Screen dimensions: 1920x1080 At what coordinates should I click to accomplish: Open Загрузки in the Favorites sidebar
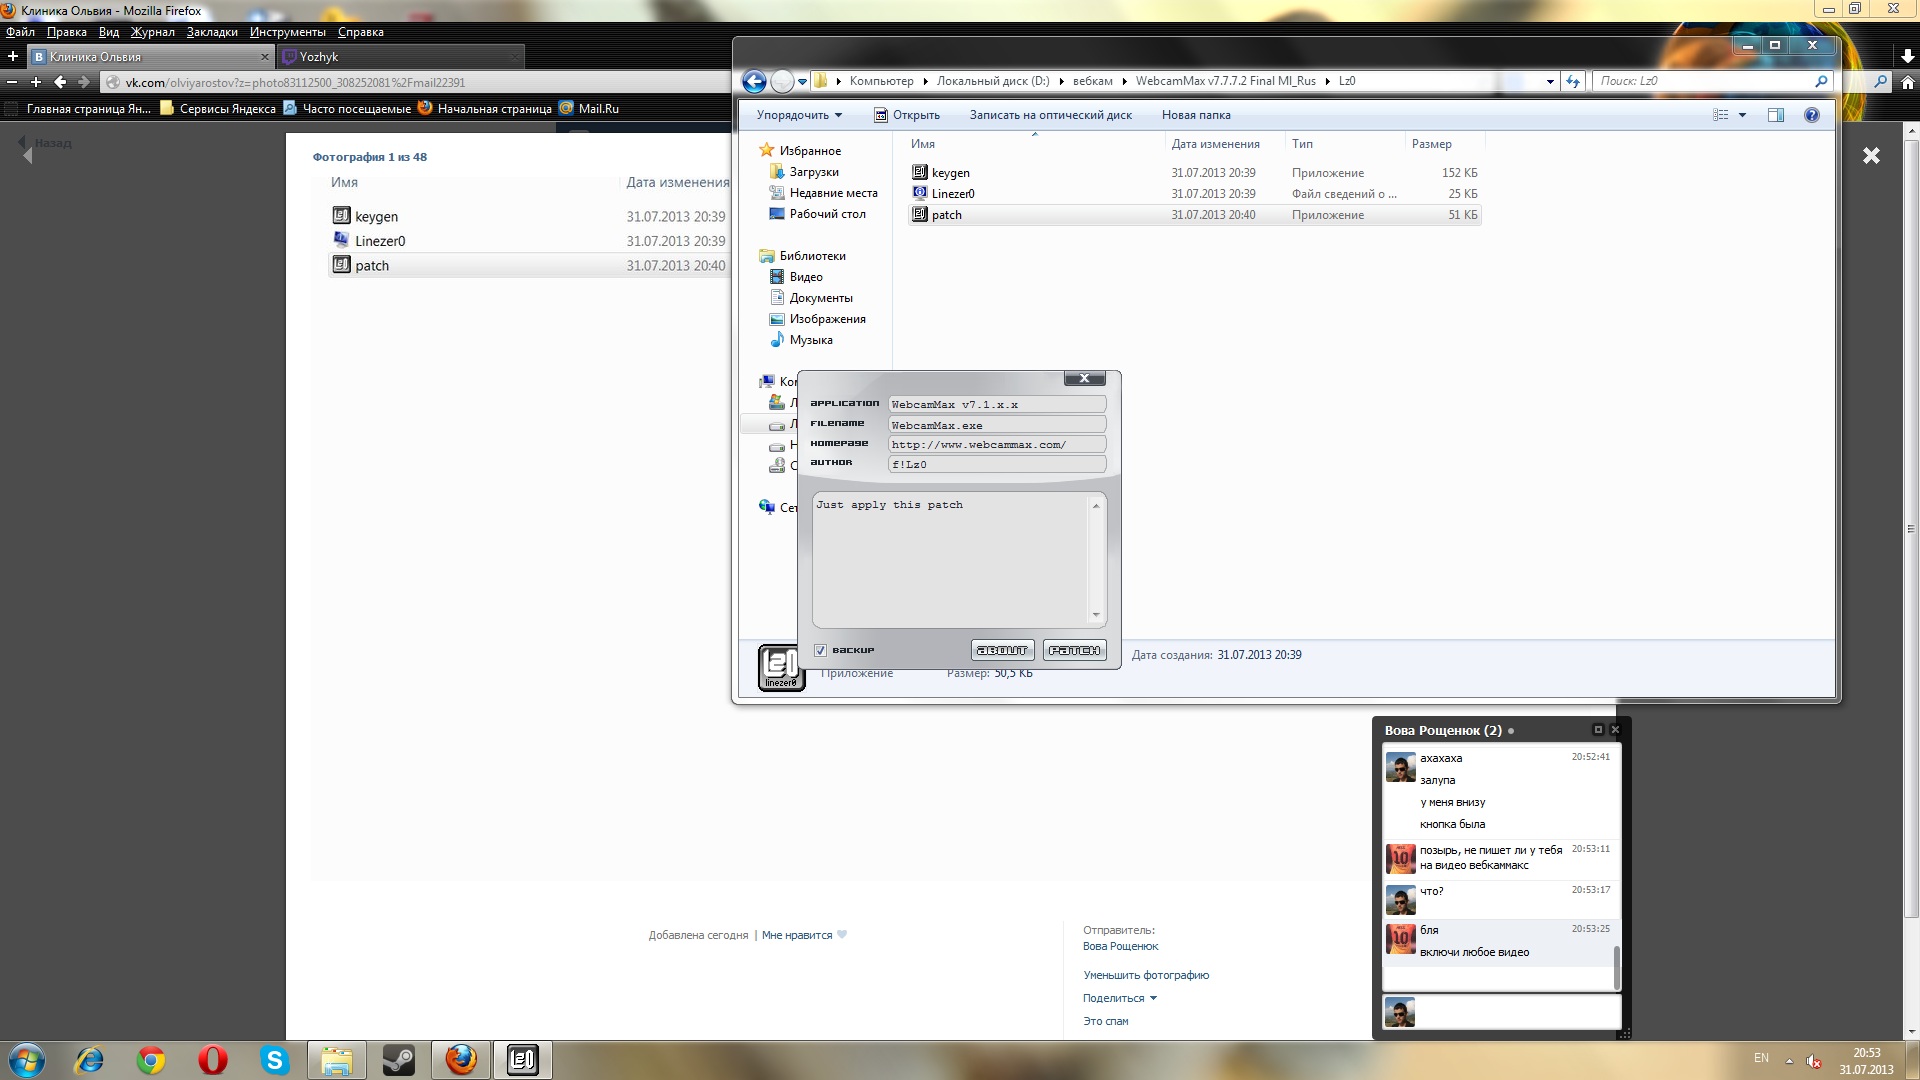coord(814,172)
